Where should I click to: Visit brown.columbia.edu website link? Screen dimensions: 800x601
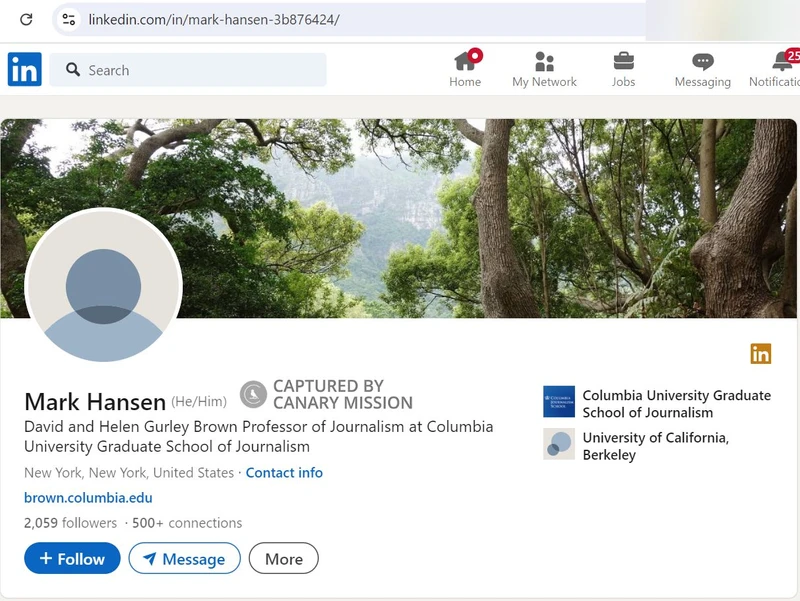[86, 497]
